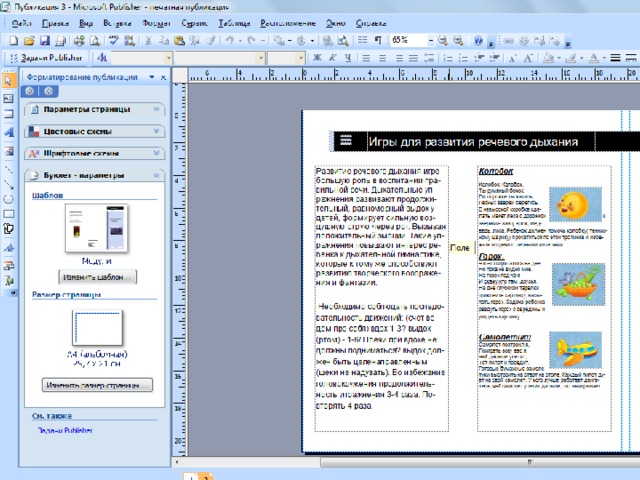Click the Изменить размер страницы button
640x480 pixels.
95,384
